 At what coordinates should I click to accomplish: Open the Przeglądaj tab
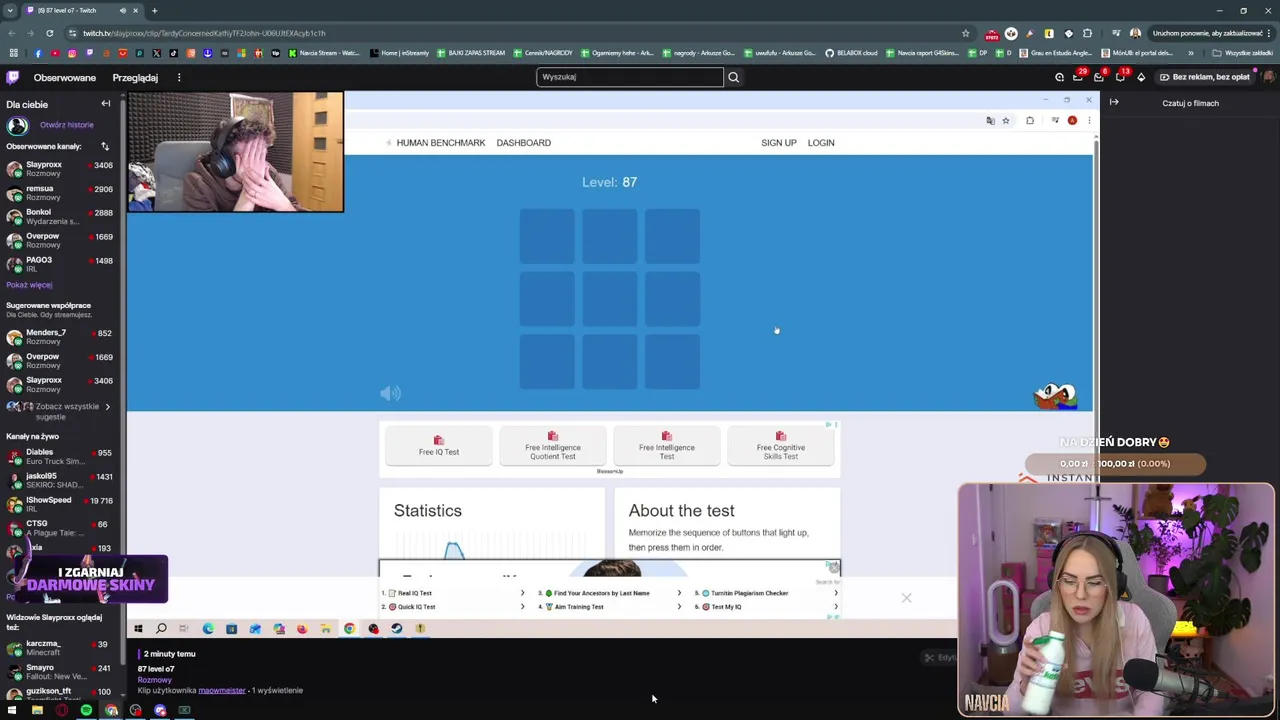click(x=135, y=77)
